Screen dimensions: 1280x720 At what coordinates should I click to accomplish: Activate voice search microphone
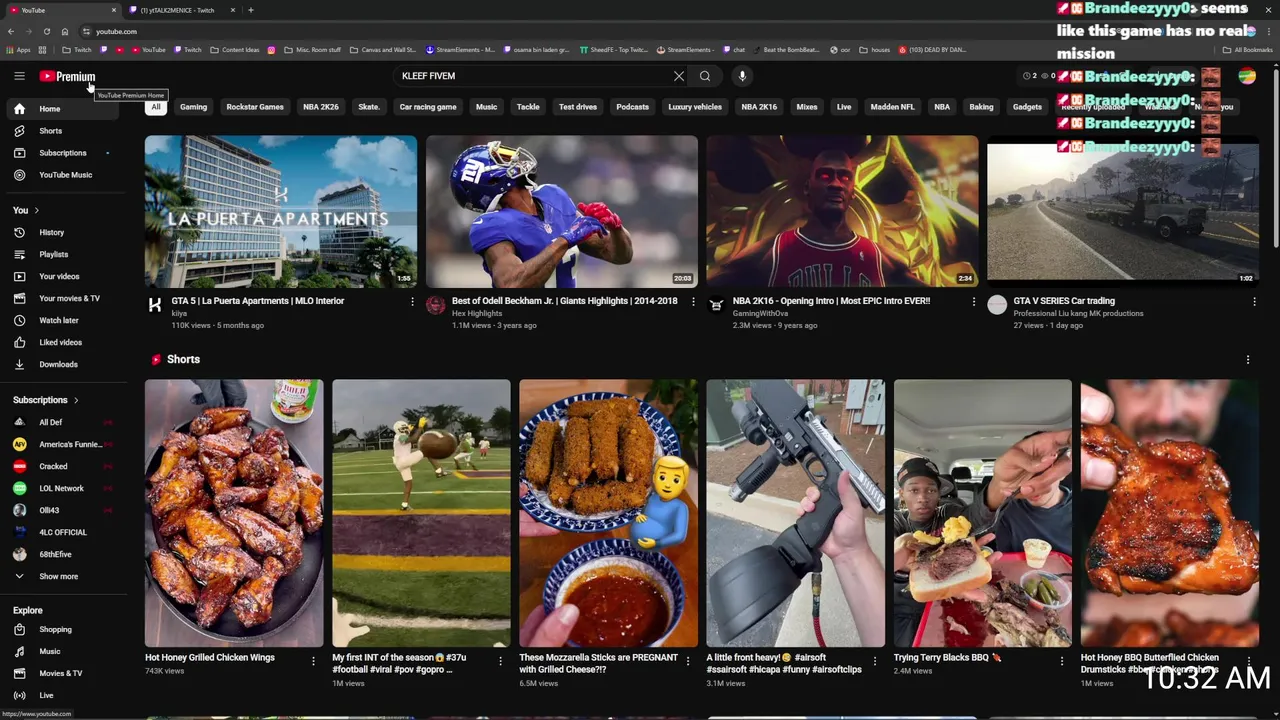tap(742, 76)
